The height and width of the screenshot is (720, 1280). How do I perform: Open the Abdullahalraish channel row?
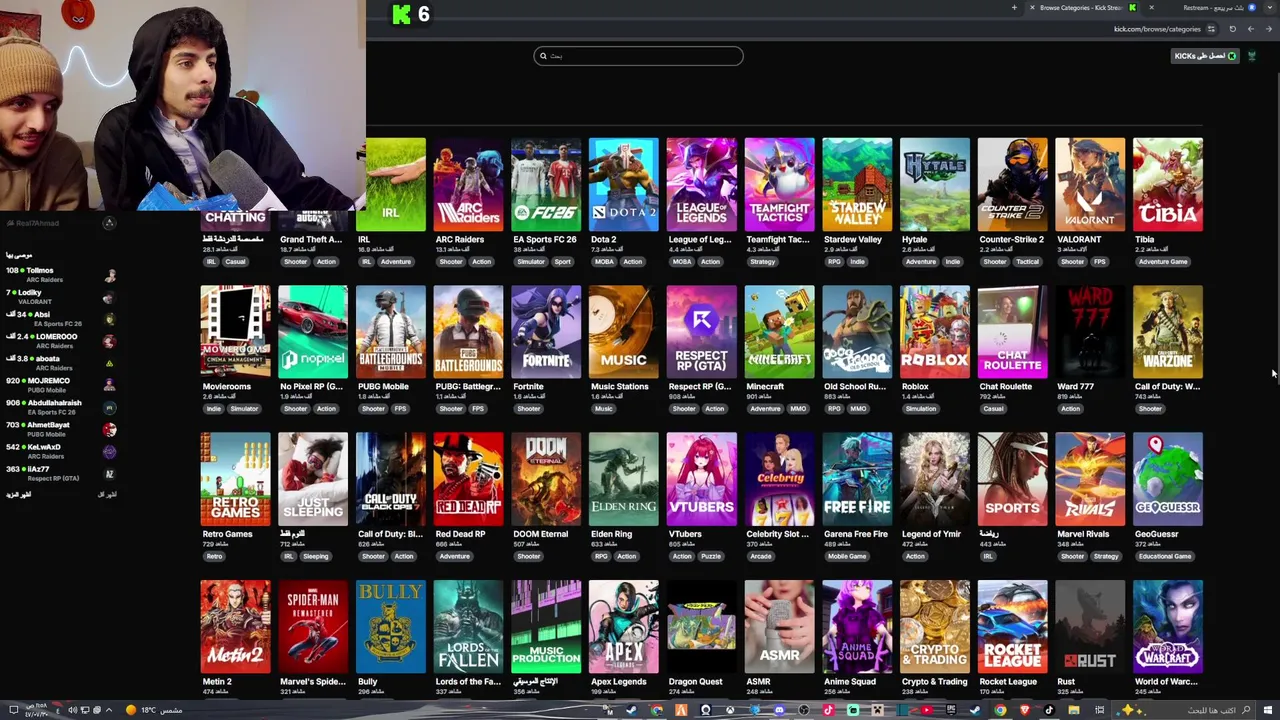click(x=60, y=407)
